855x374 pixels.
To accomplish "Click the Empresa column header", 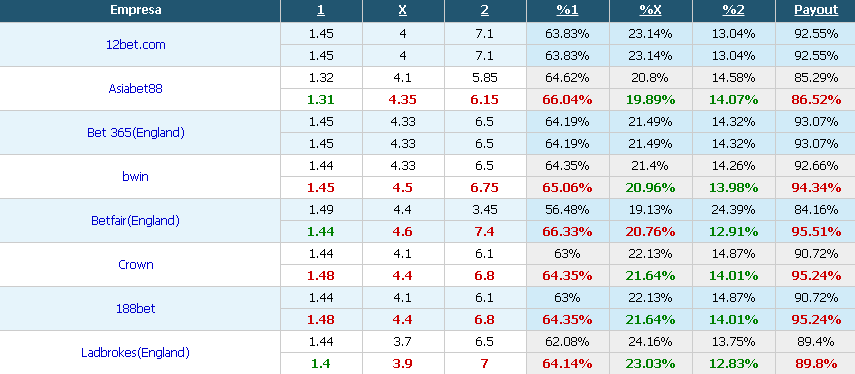I will pyautogui.click(x=136, y=10).
